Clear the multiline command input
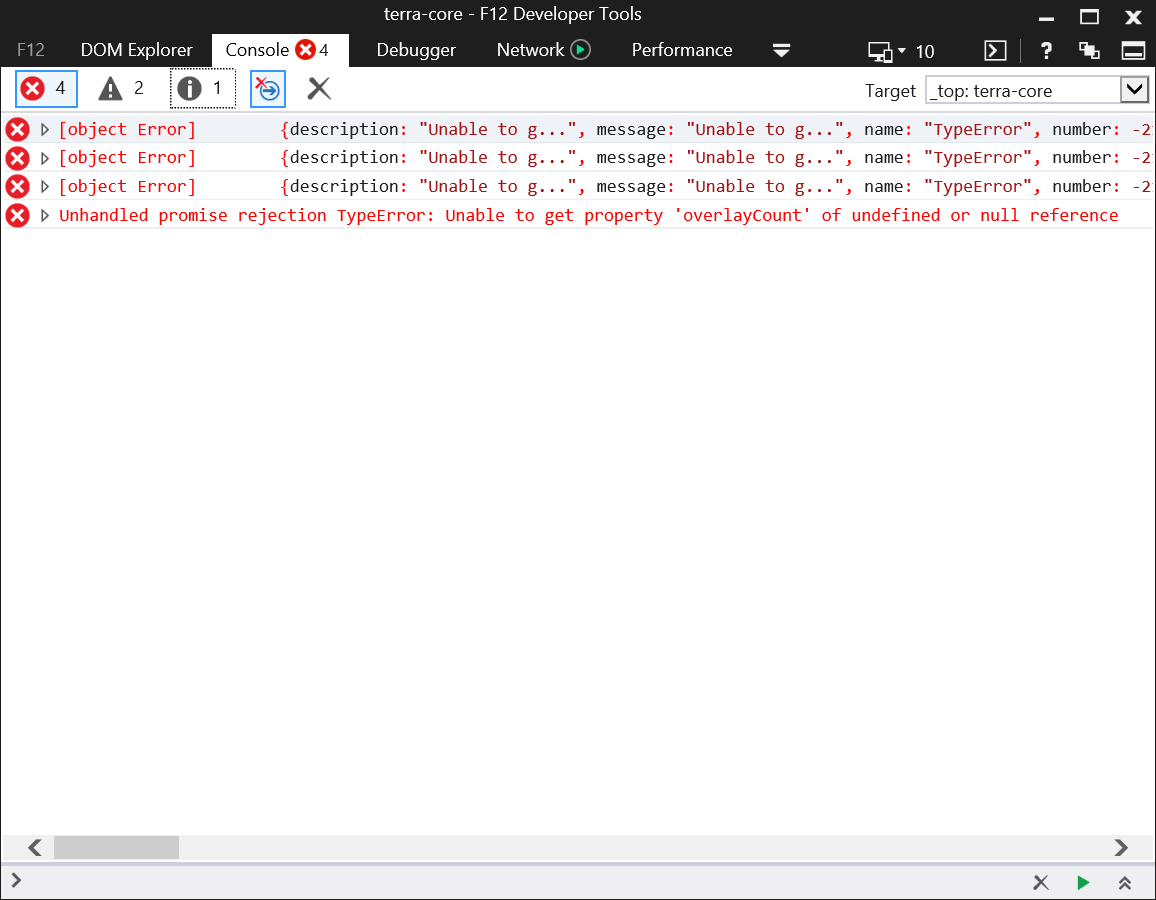 coord(1041,883)
